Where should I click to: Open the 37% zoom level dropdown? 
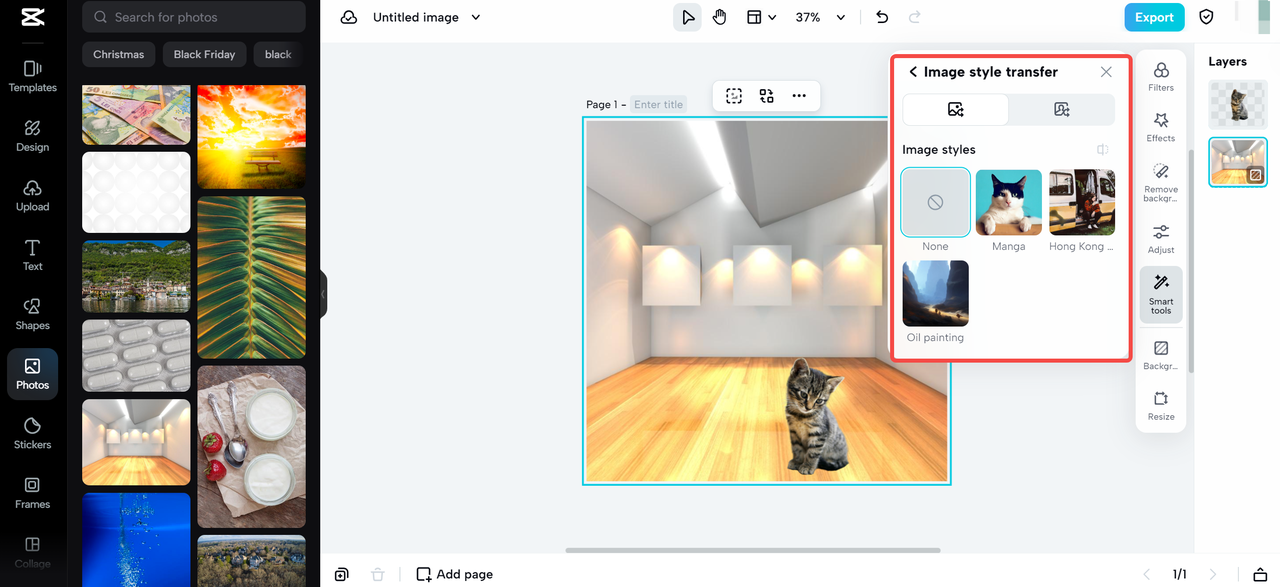(x=820, y=17)
